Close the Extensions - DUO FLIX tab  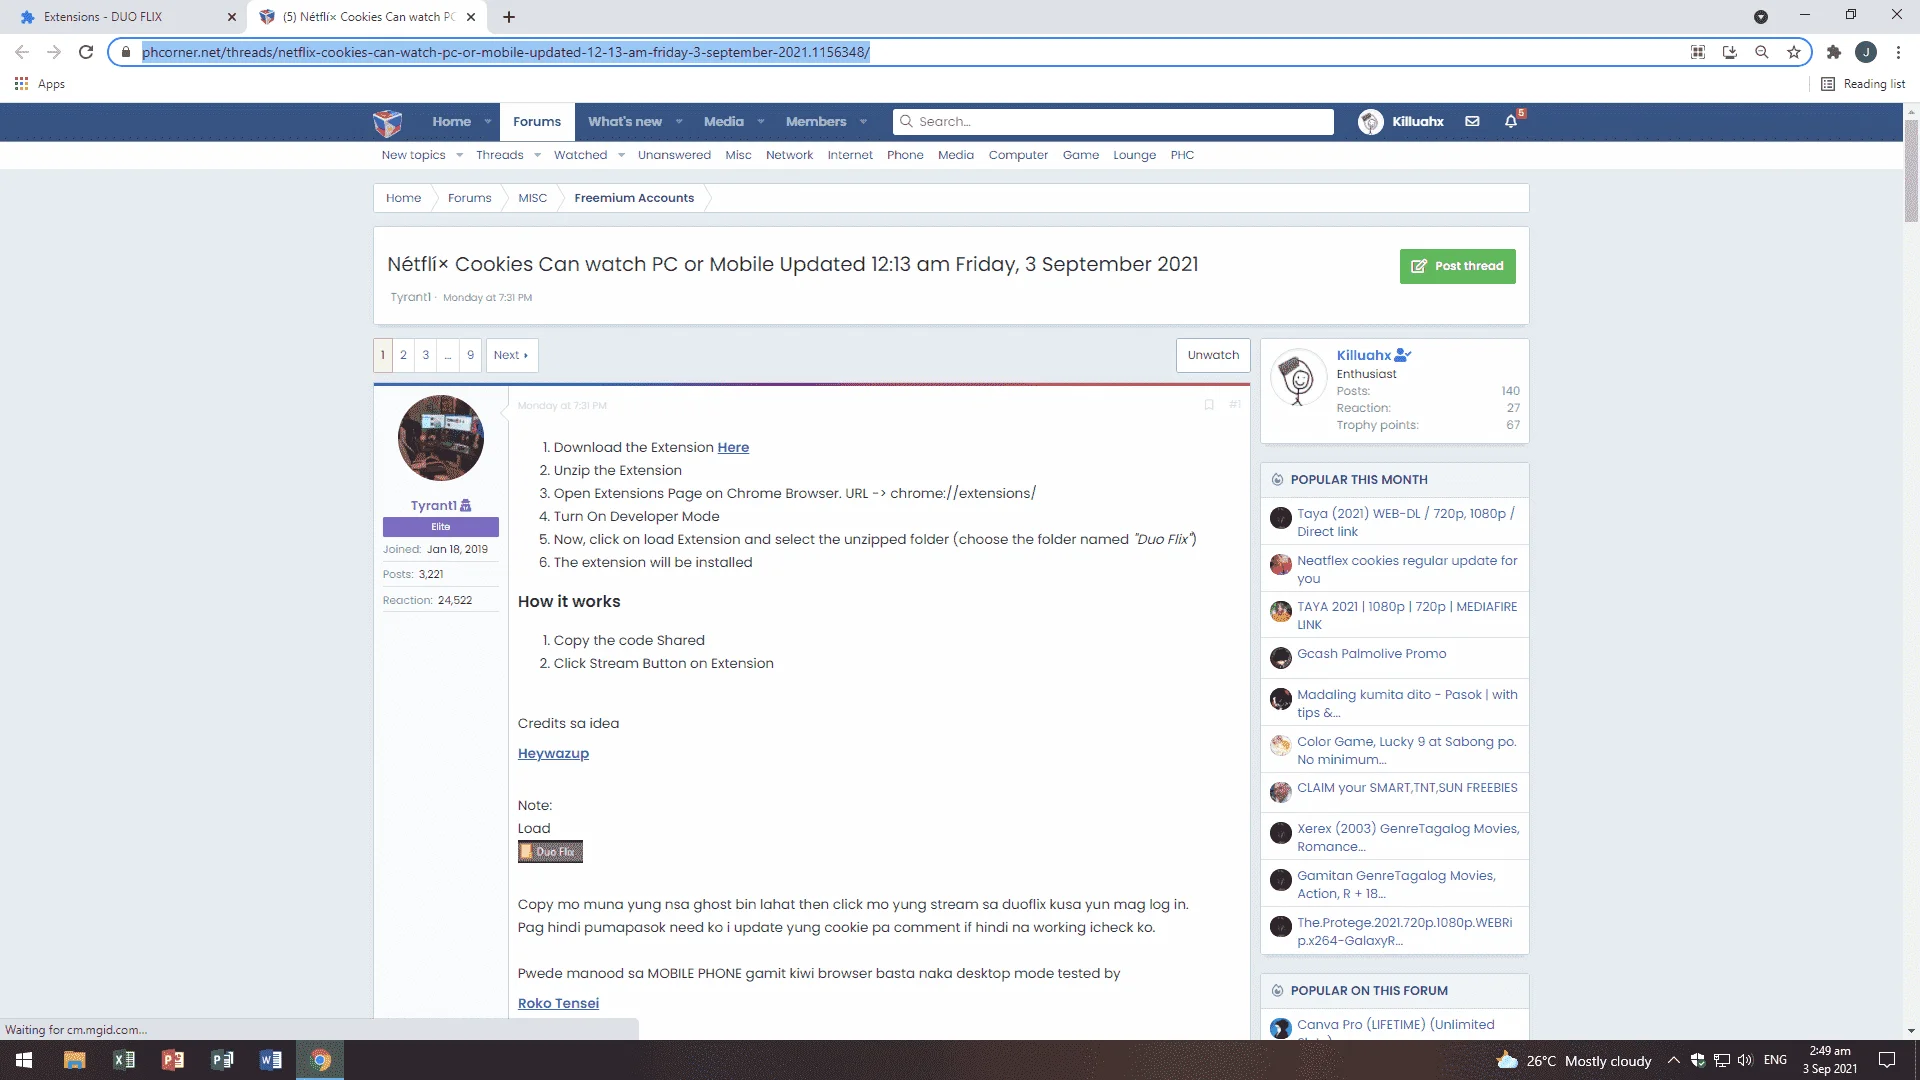tap(231, 17)
